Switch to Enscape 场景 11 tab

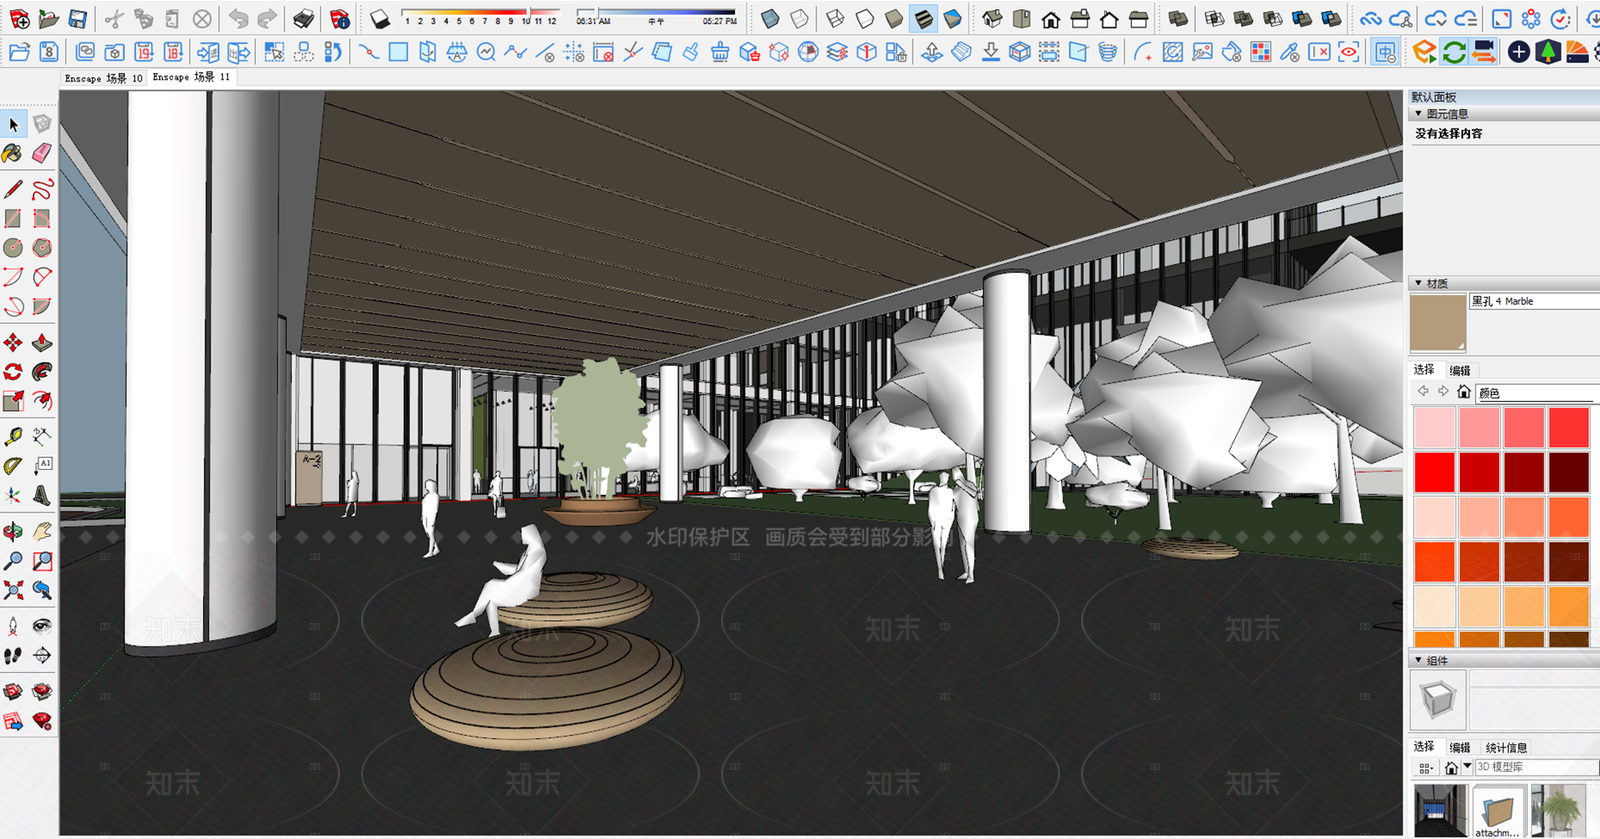[191, 77]
